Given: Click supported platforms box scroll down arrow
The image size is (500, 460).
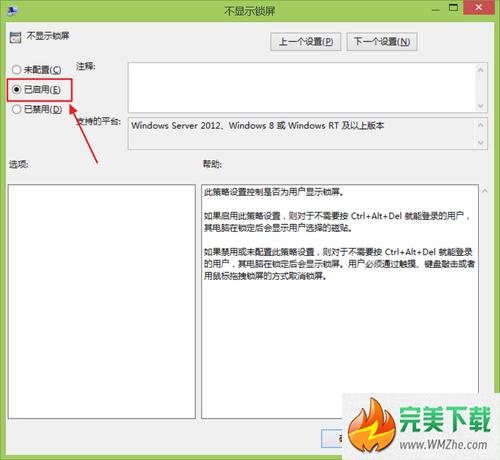Looking at the screenshot, I should [x=480, y=143].
